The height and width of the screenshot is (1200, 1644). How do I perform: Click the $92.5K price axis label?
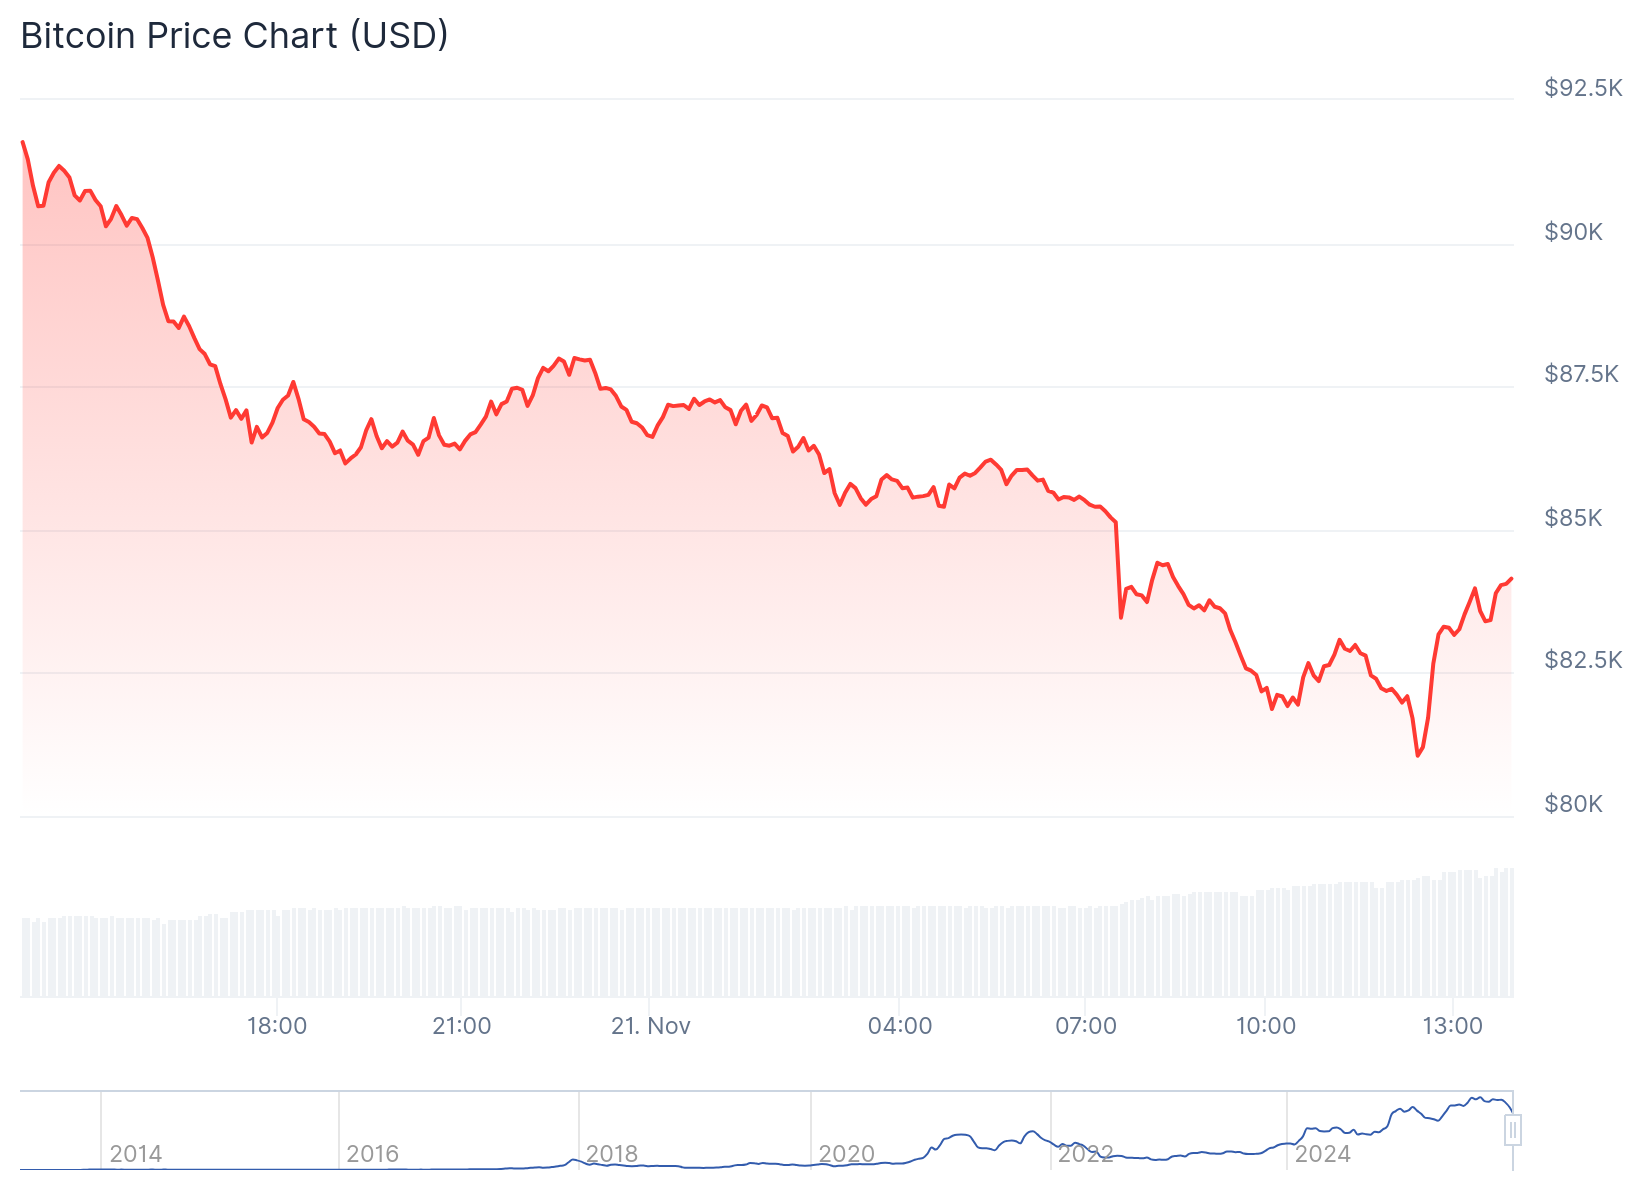click(1583, 88)
